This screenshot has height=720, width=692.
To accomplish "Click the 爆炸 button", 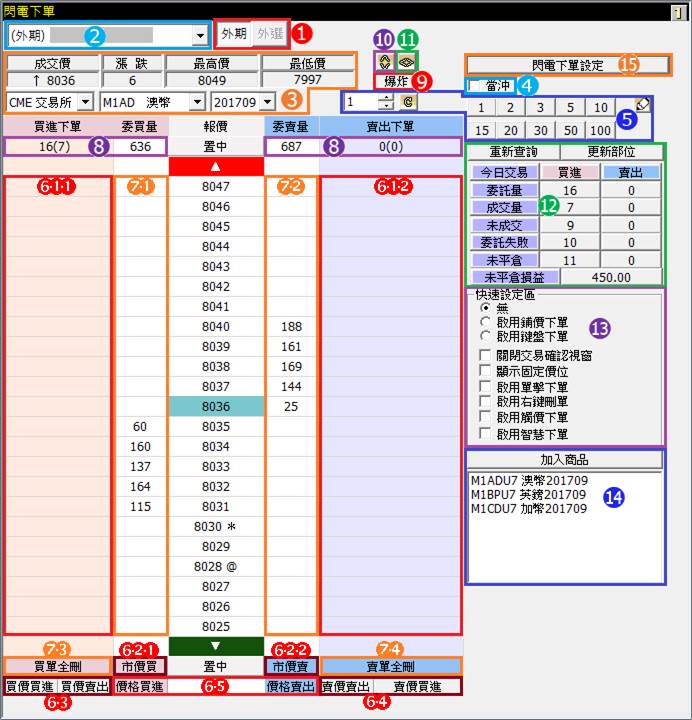I will click(395, 82).
